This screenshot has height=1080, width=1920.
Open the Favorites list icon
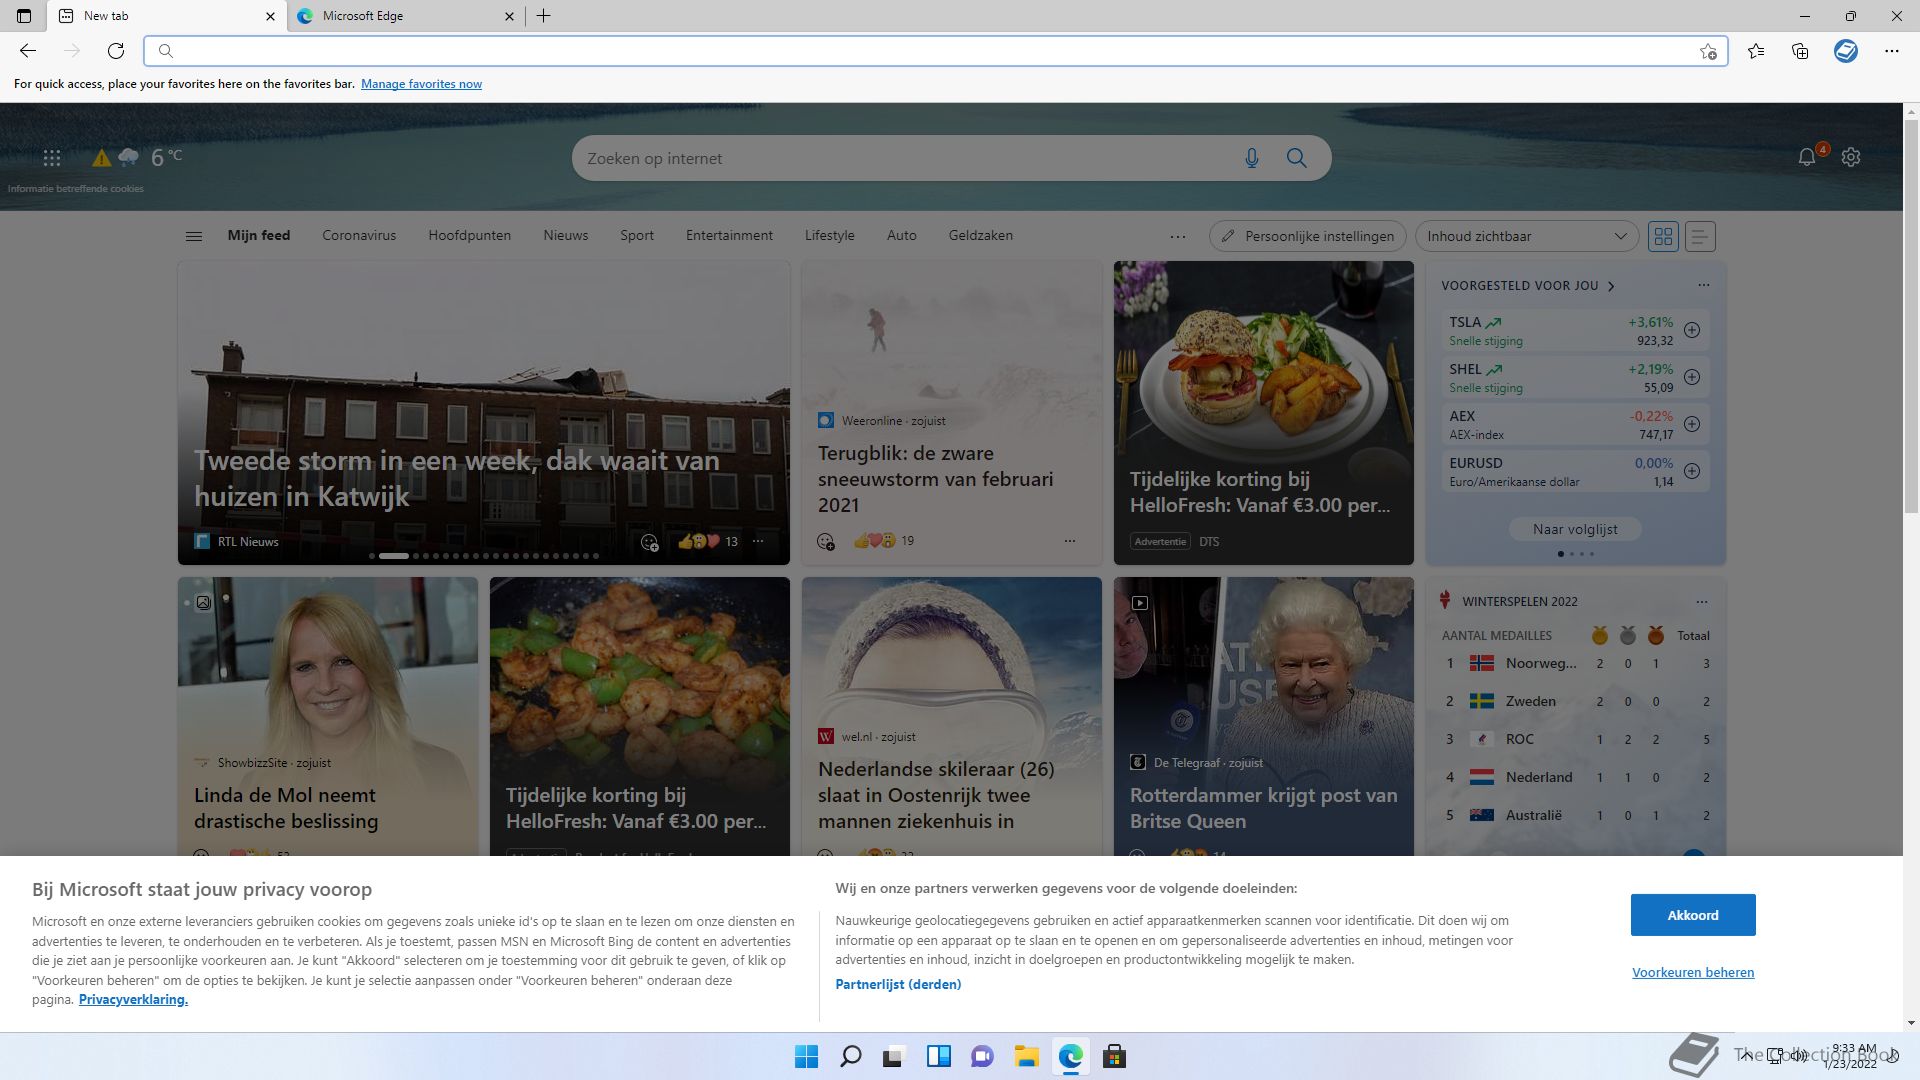coord(1756,51)
